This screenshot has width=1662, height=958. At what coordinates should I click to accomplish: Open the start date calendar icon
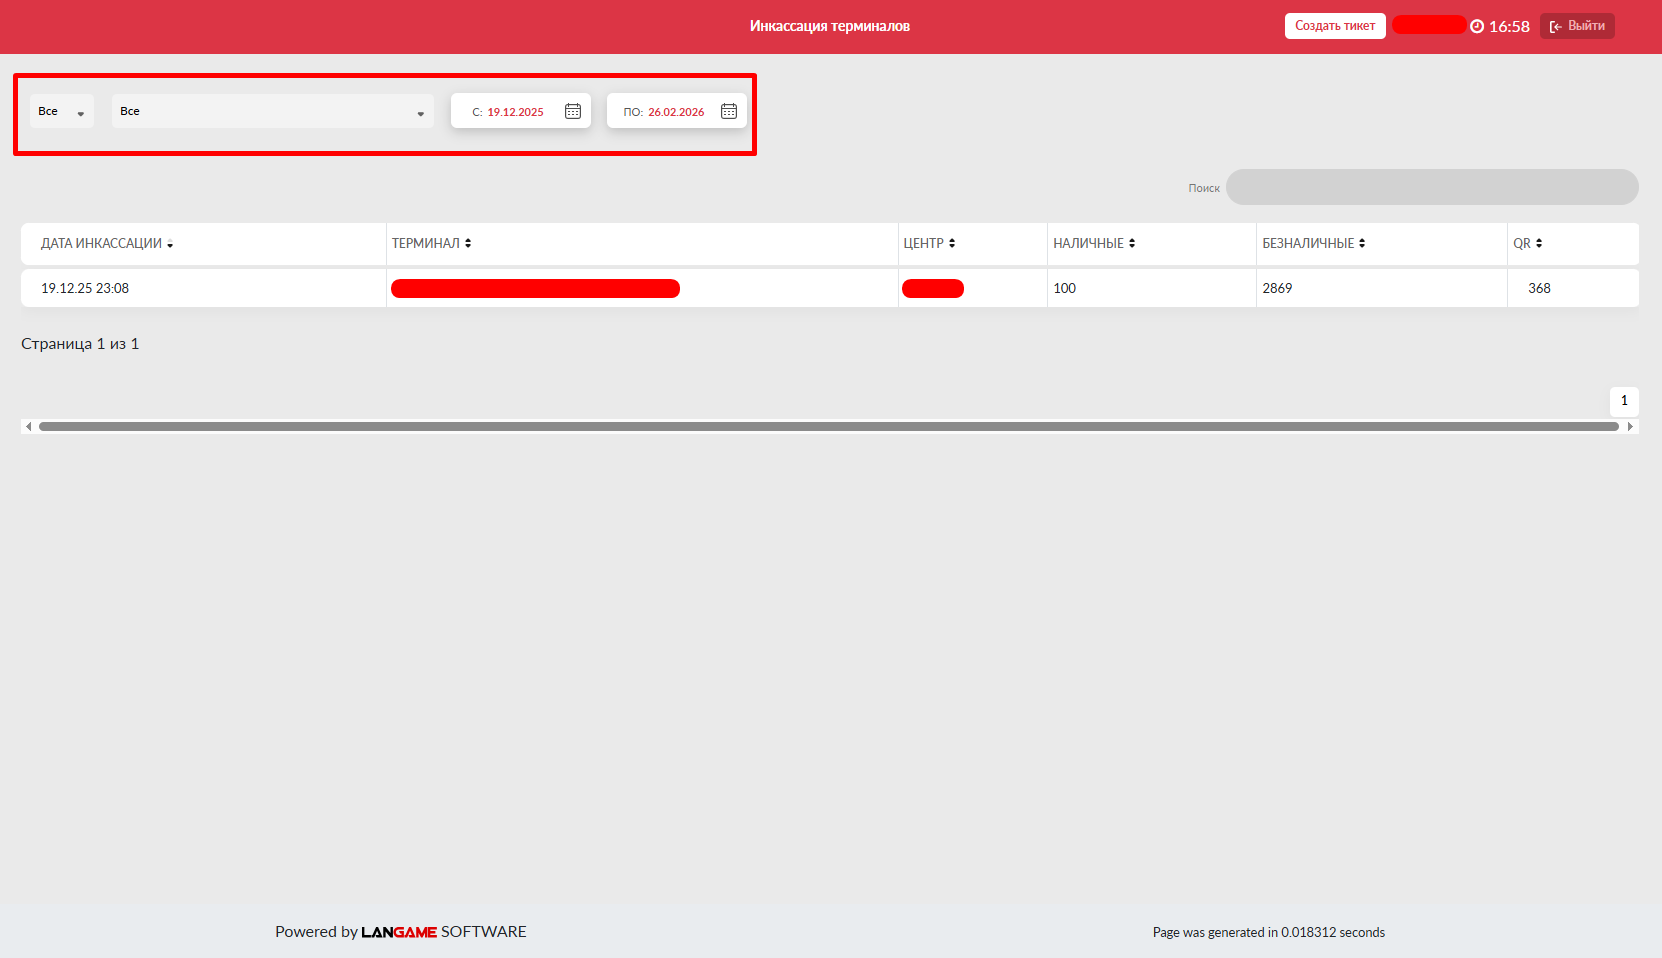point(573,111)
